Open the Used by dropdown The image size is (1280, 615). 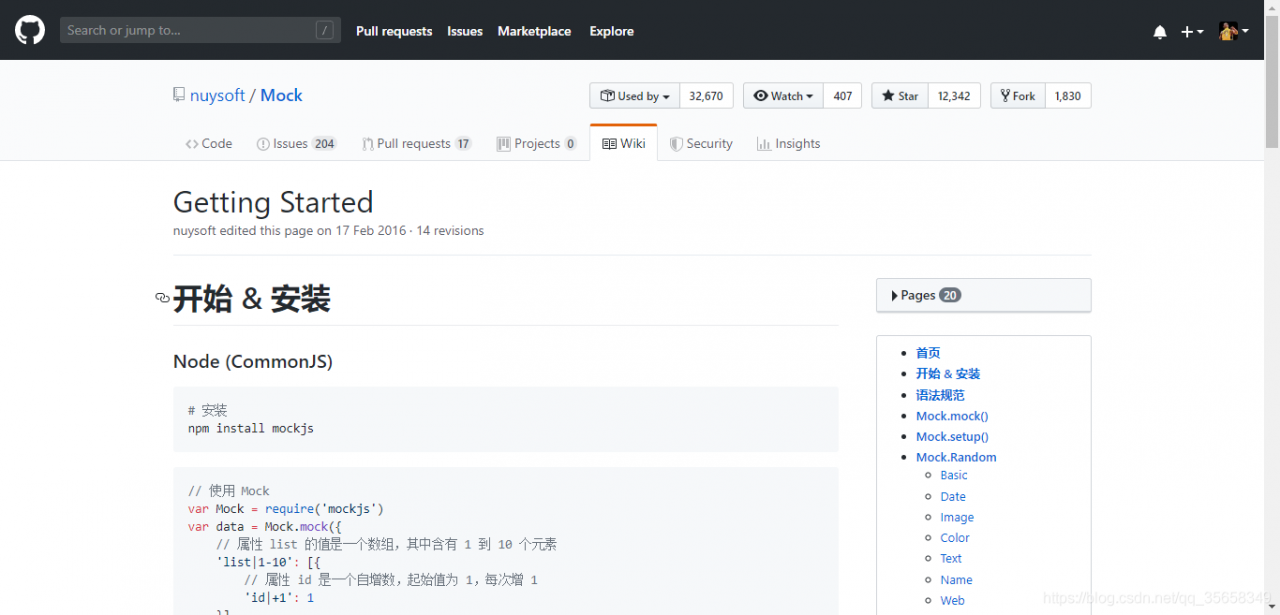tap(635, 96)
